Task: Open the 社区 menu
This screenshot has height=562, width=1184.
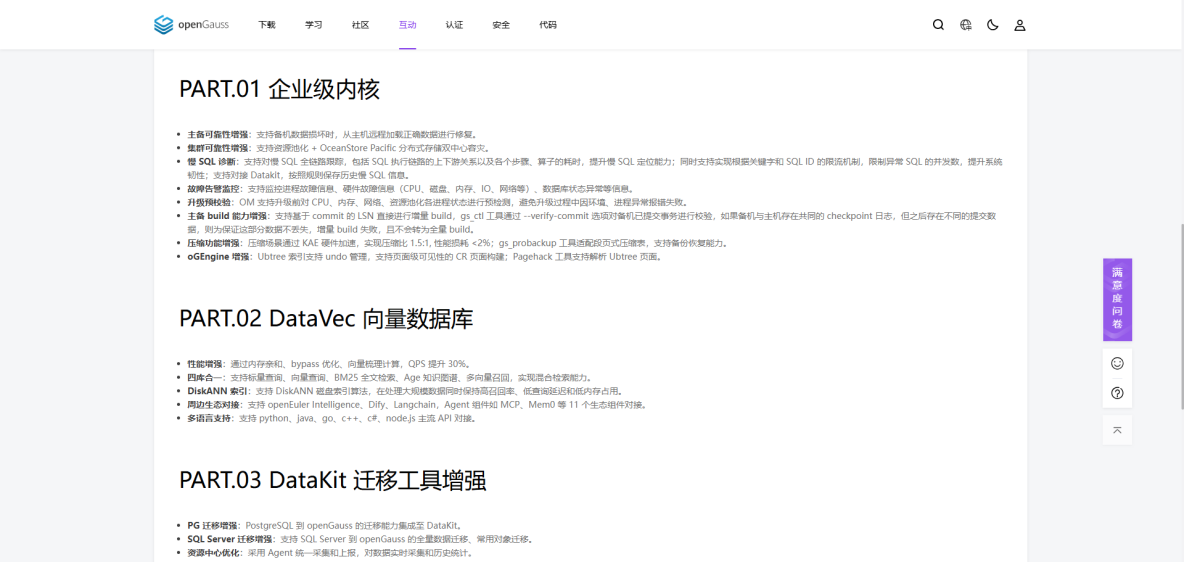Action: [361, 25]
